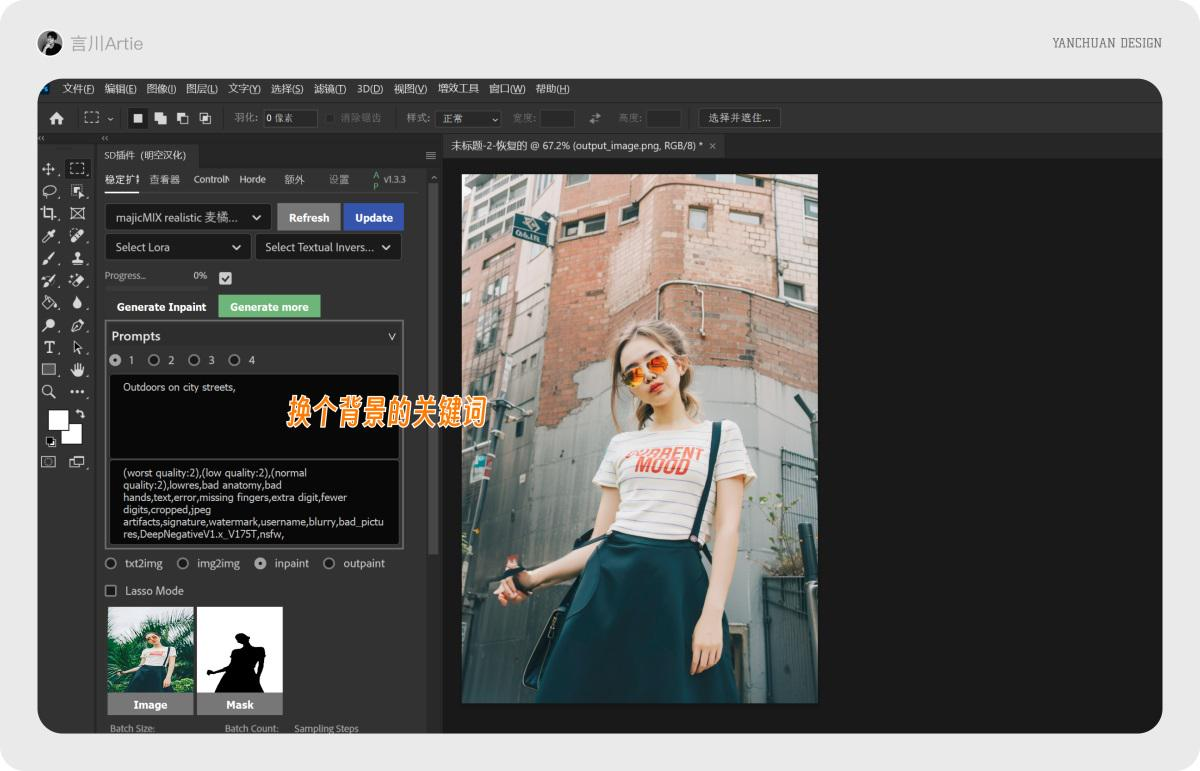Open the 滤镜 menu
Viewport: 1200px width, 771px height.
(x=330, y=89)
